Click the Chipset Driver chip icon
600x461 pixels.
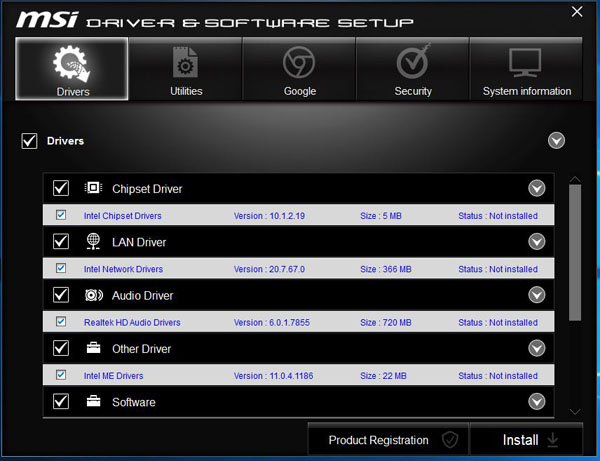(93, 188)
